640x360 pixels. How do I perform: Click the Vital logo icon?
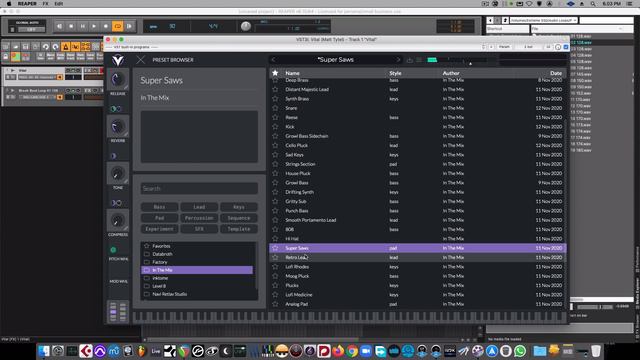pyautogui.click(x=118, y=60)
